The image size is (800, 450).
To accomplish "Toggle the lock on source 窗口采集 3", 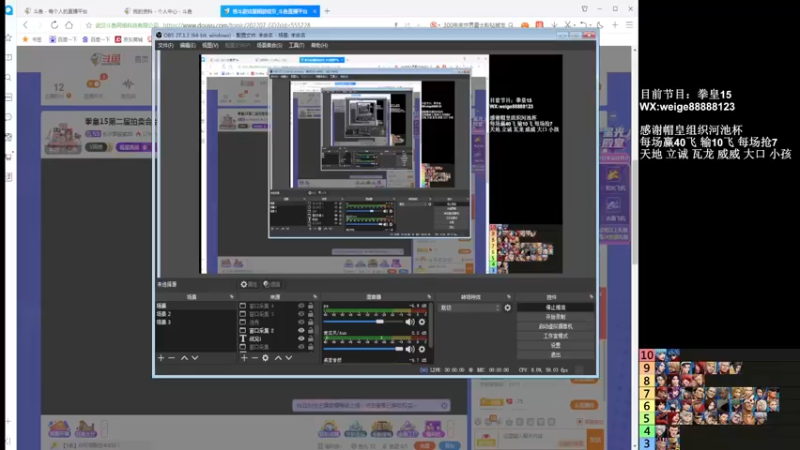I will tap(310, 314).
